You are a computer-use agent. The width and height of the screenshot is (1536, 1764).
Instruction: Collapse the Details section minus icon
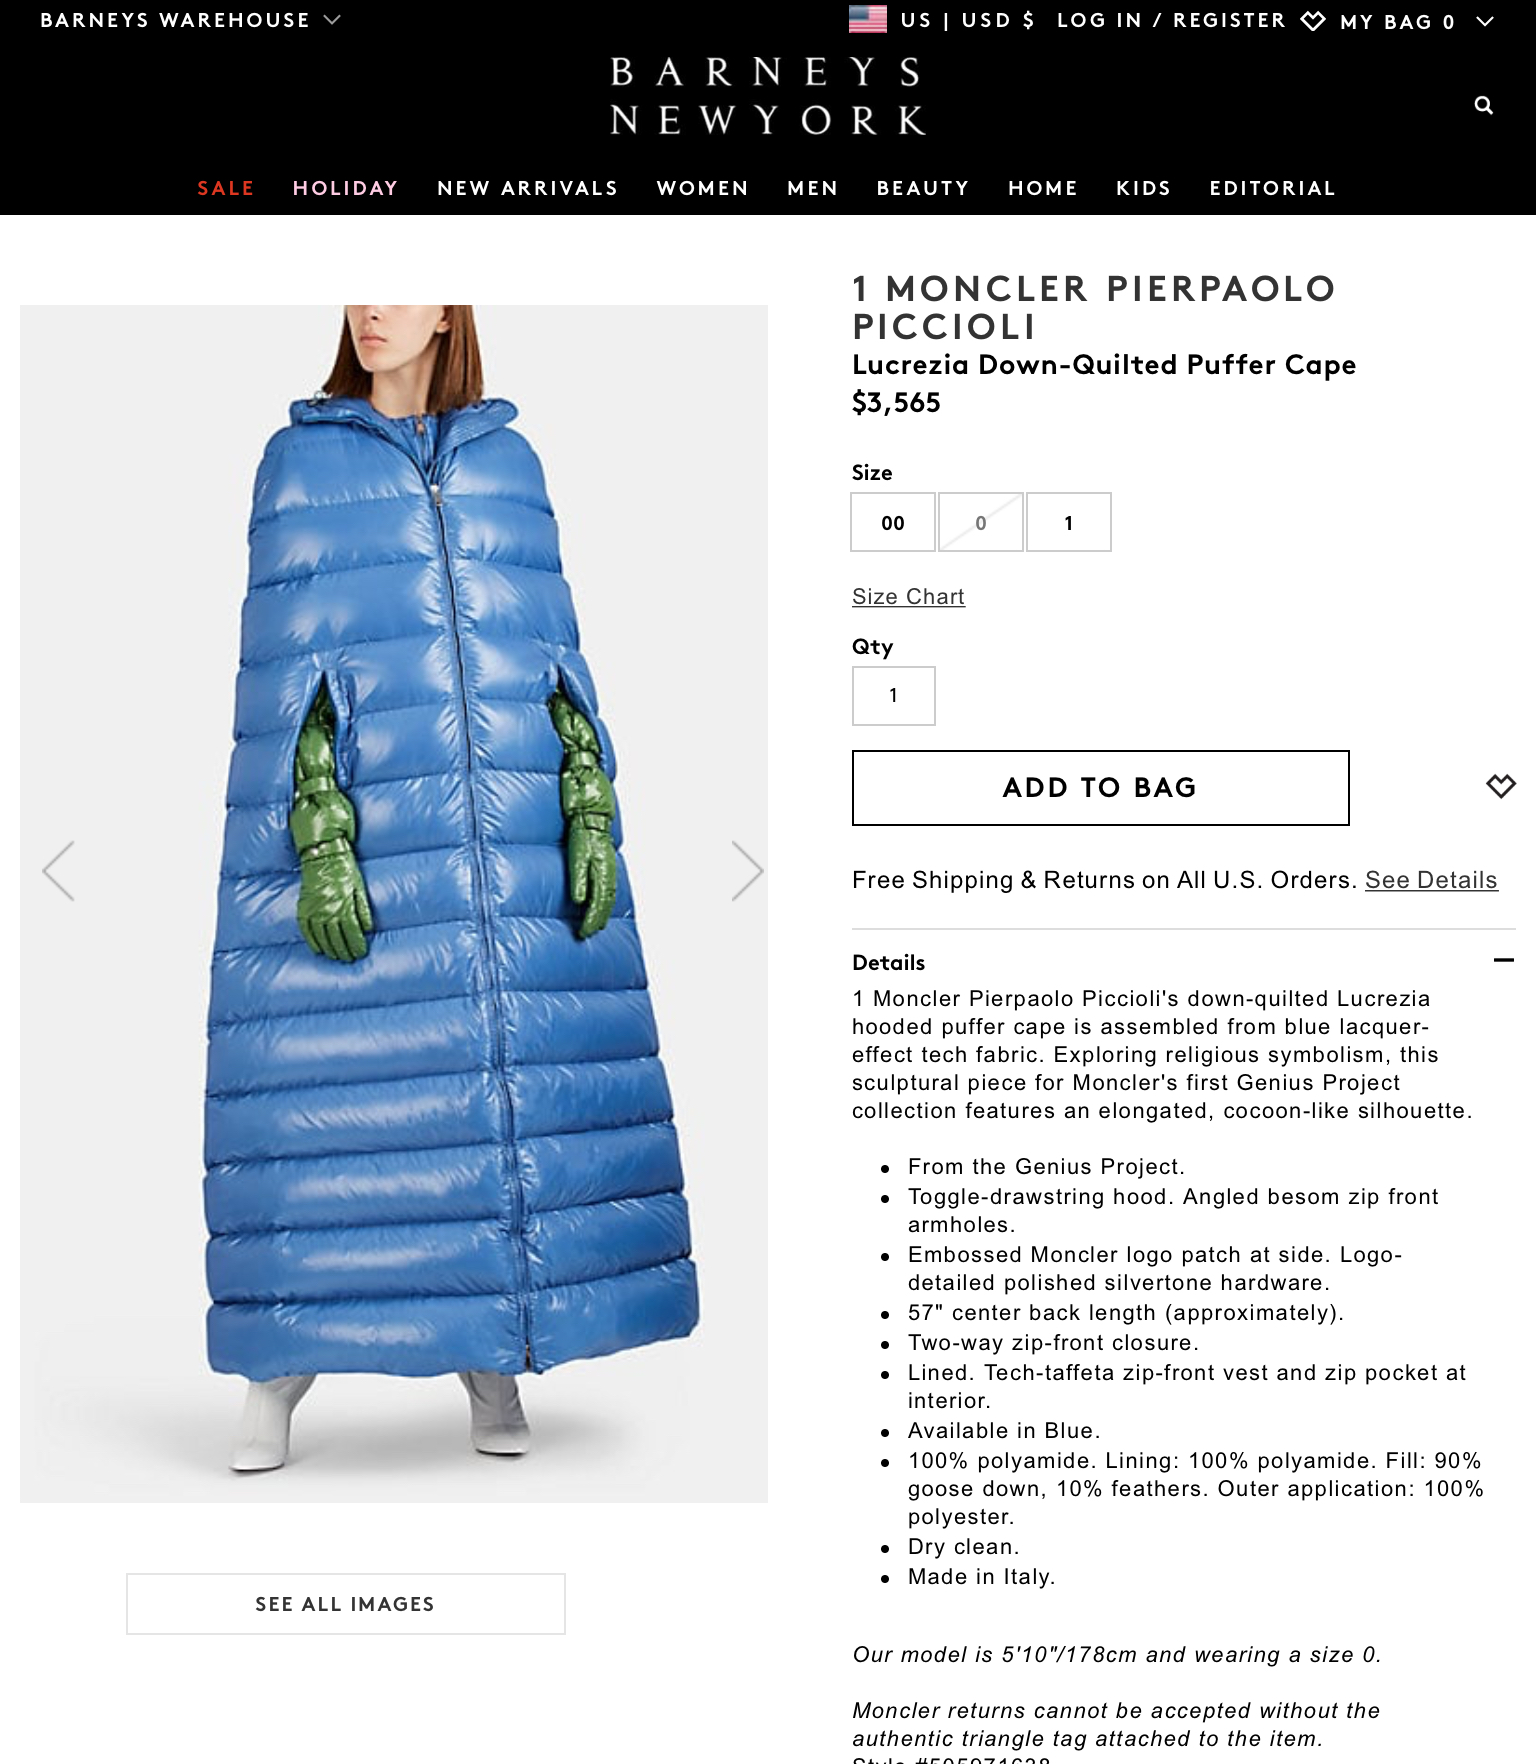click(1503, 960)
